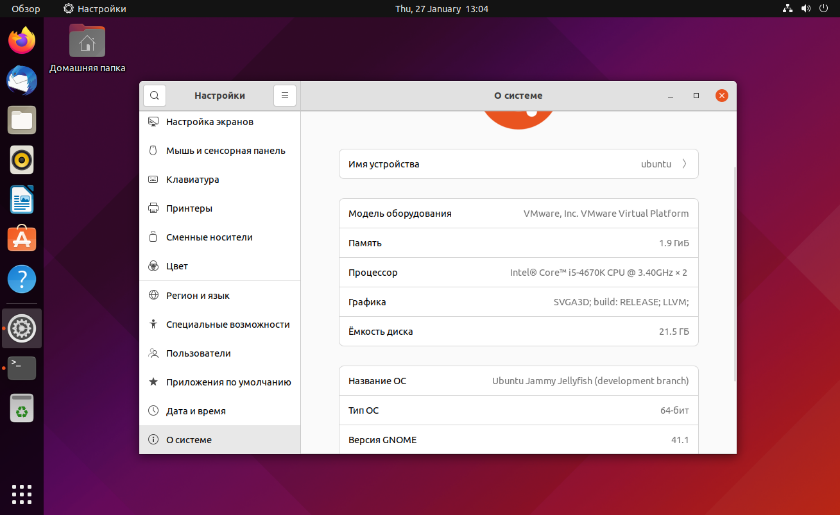Open the Обзор activities overview
840x515 pixels.
[x=26, y=9]
